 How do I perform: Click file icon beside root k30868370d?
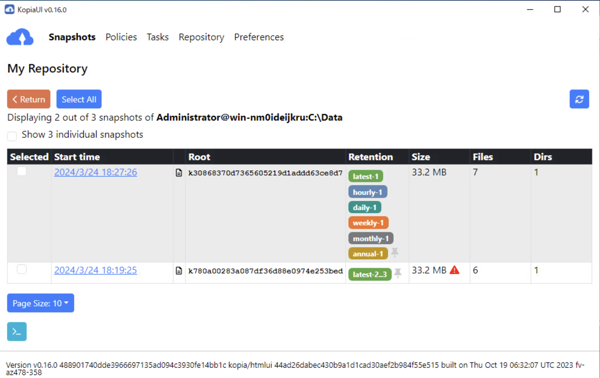(179, 173)
